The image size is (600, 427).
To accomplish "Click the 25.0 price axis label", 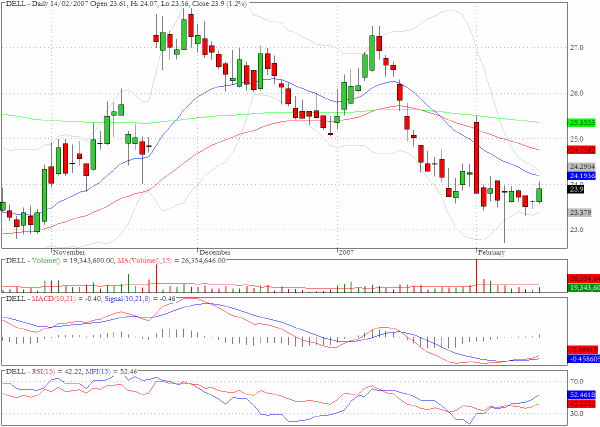I will coord(577,139).
